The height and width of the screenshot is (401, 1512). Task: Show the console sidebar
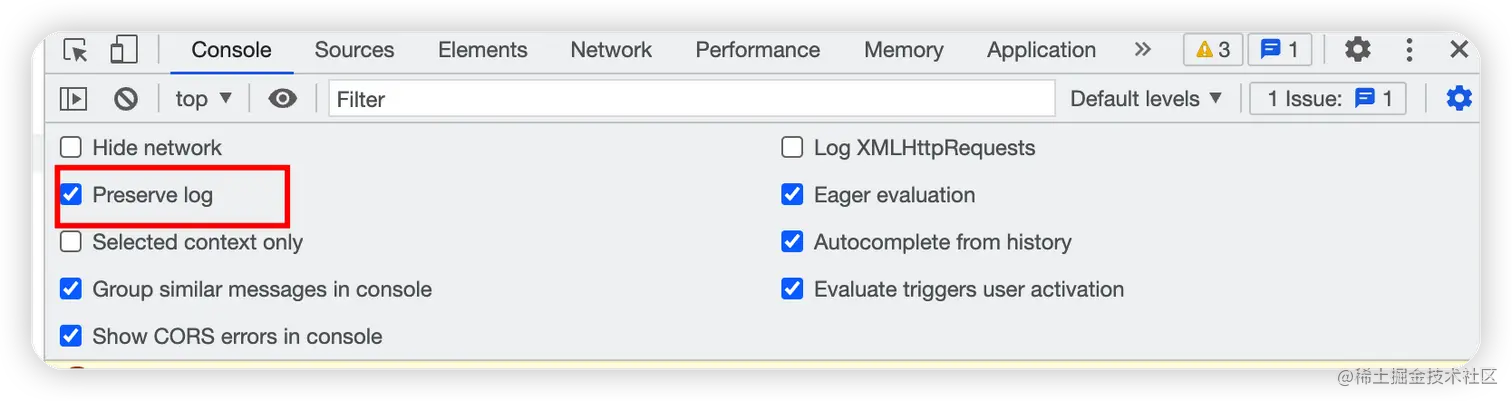point(73,99)
